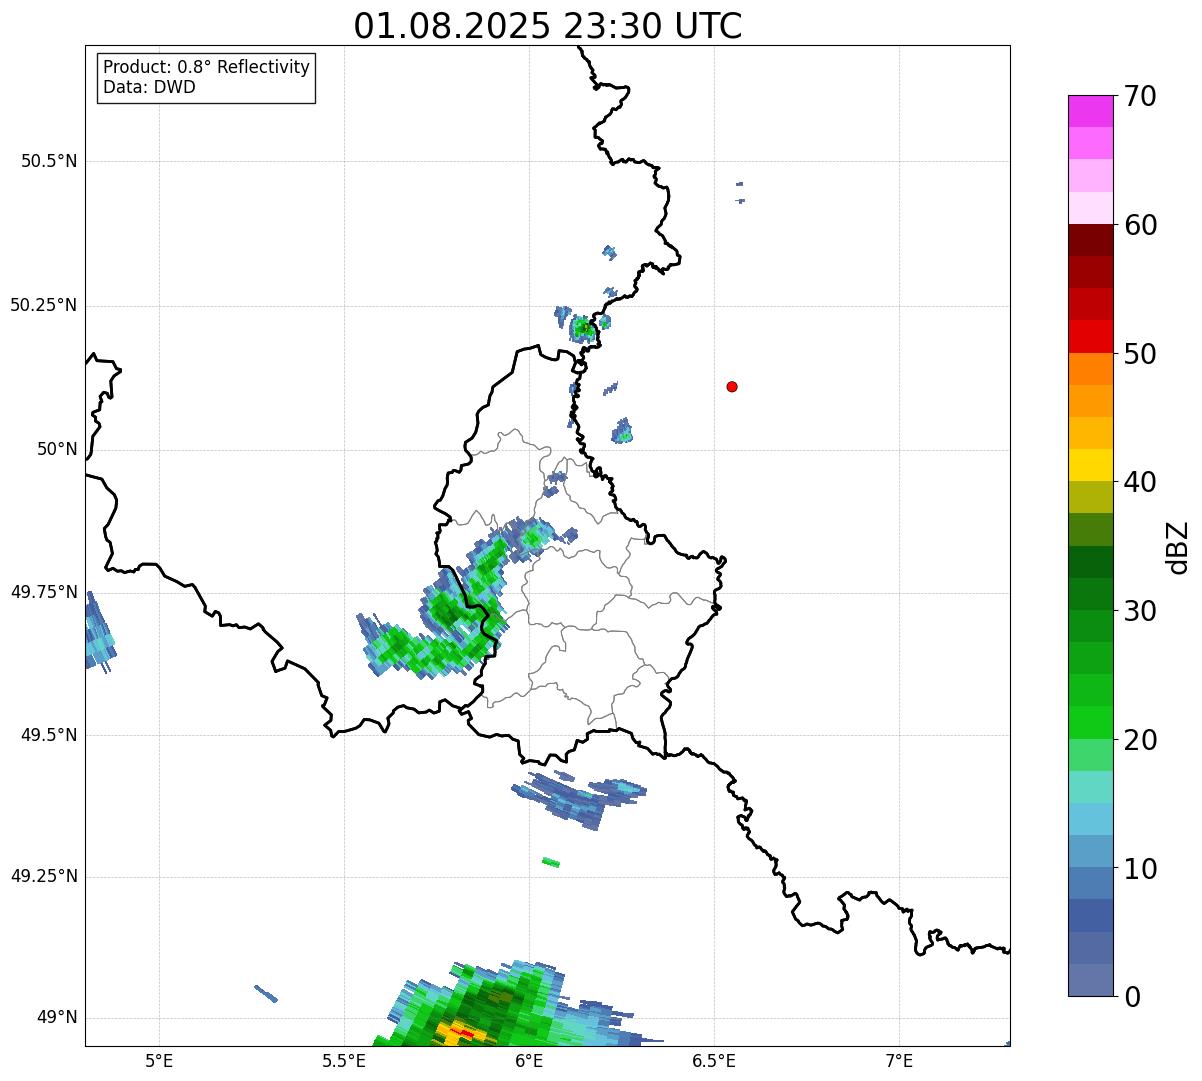Click the radar echo cluster near 50.2°N border
This screenshot has height=1081, width=1202.
583,327
